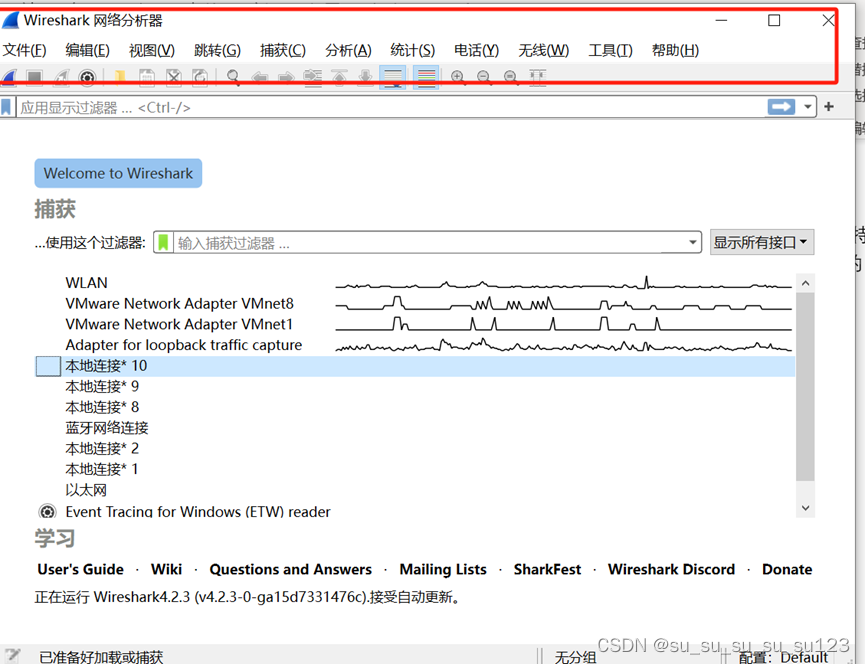This screenshot has width=865, height=664.
Task: Zoom out the main window text
Action: point(484,77)
